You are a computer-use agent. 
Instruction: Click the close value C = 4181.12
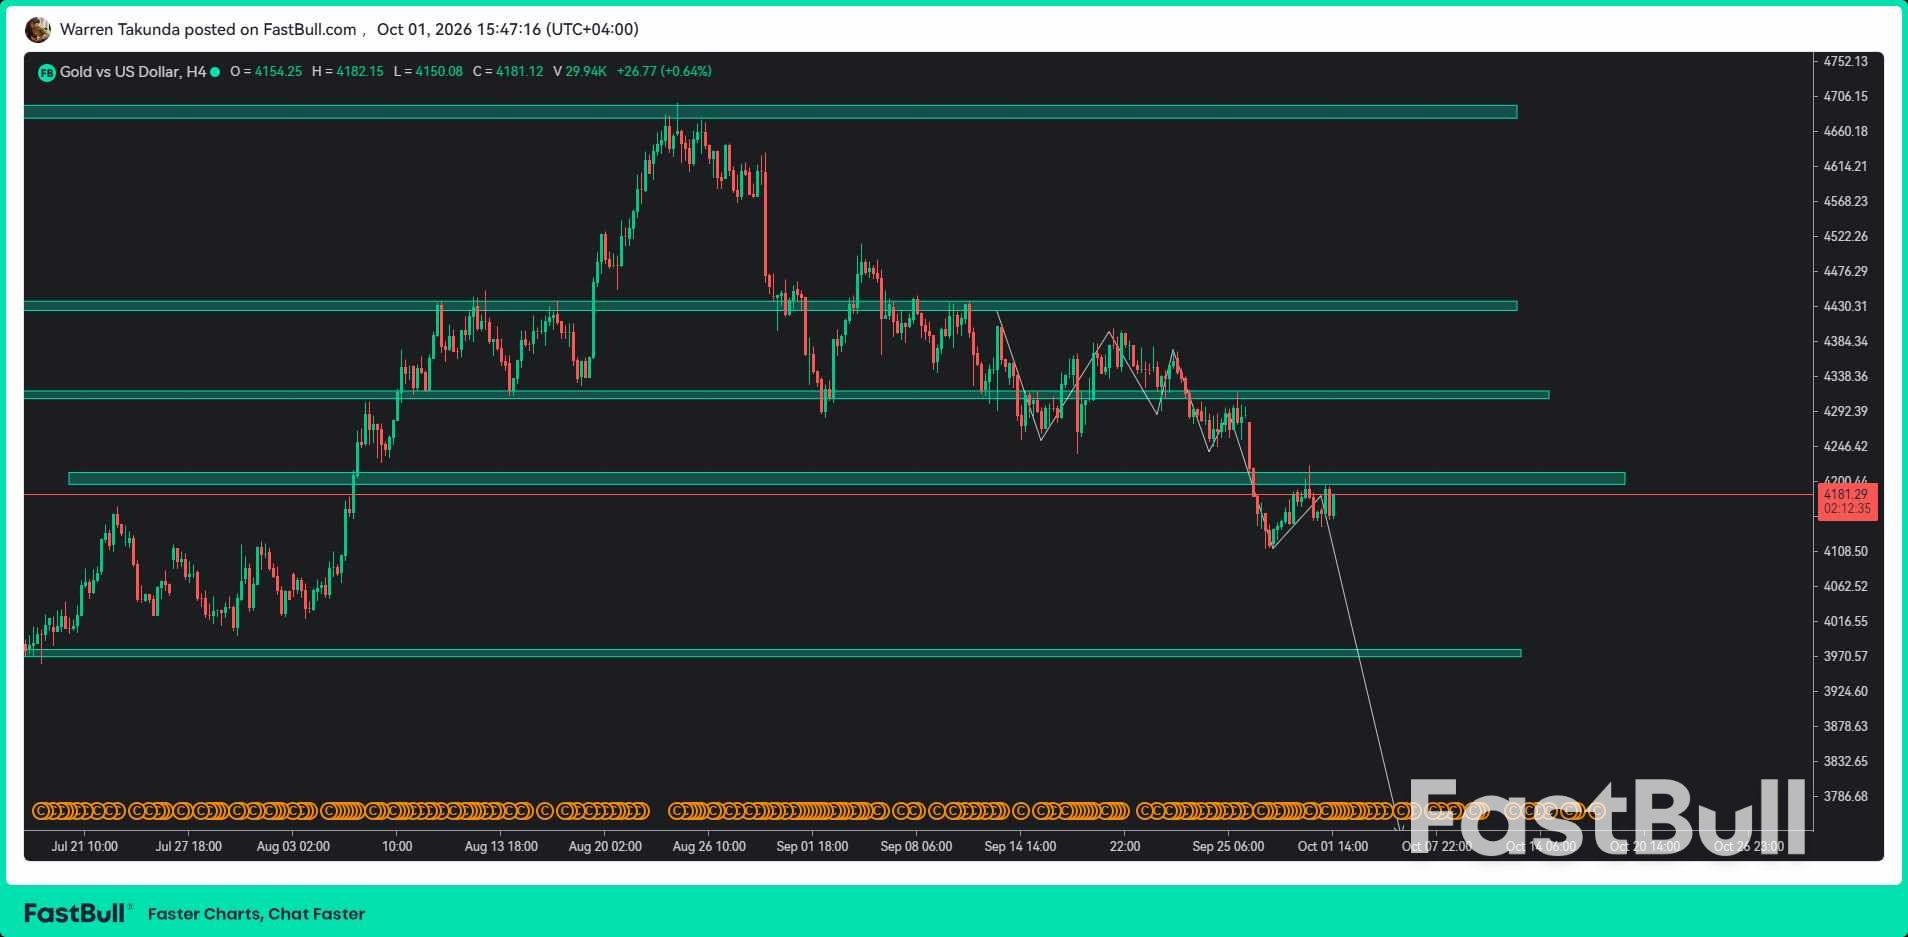point(508,72)
